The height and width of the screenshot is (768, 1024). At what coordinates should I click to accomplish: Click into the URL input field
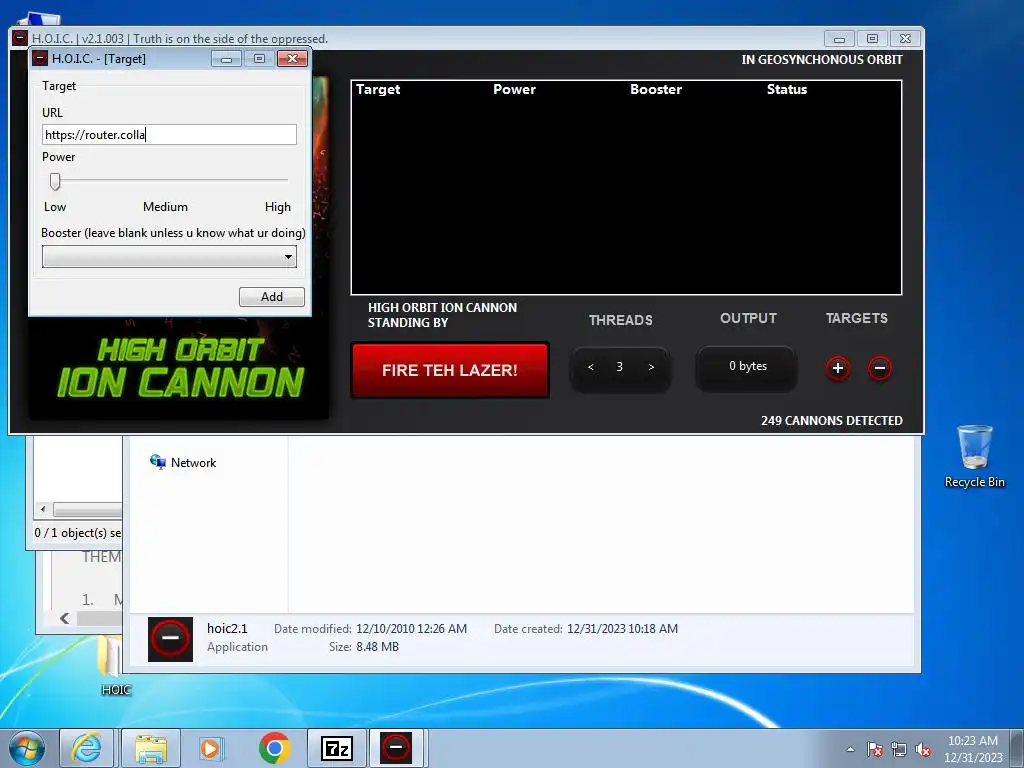click(x=169, y=135)
